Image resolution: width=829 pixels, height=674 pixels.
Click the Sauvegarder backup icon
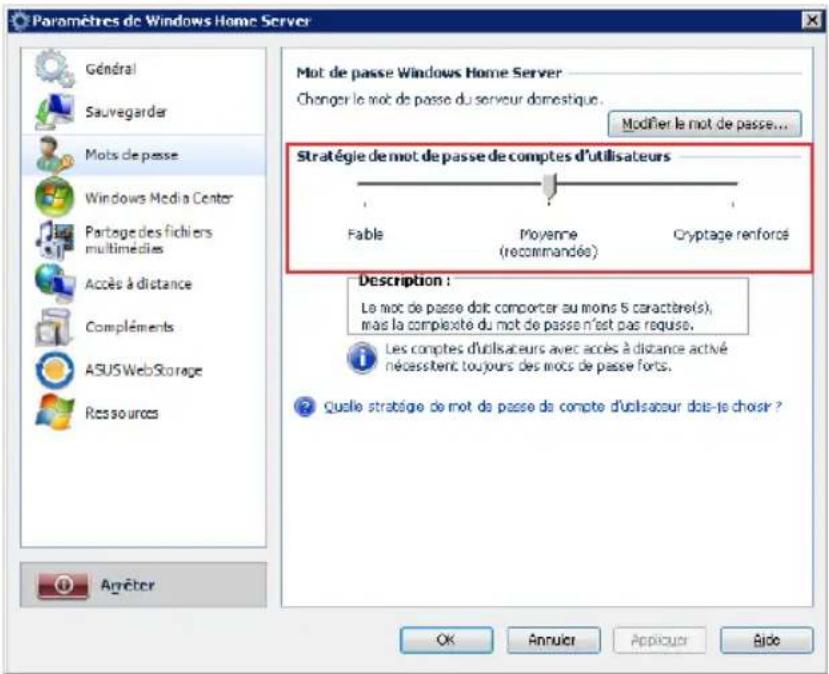[54, 111]
